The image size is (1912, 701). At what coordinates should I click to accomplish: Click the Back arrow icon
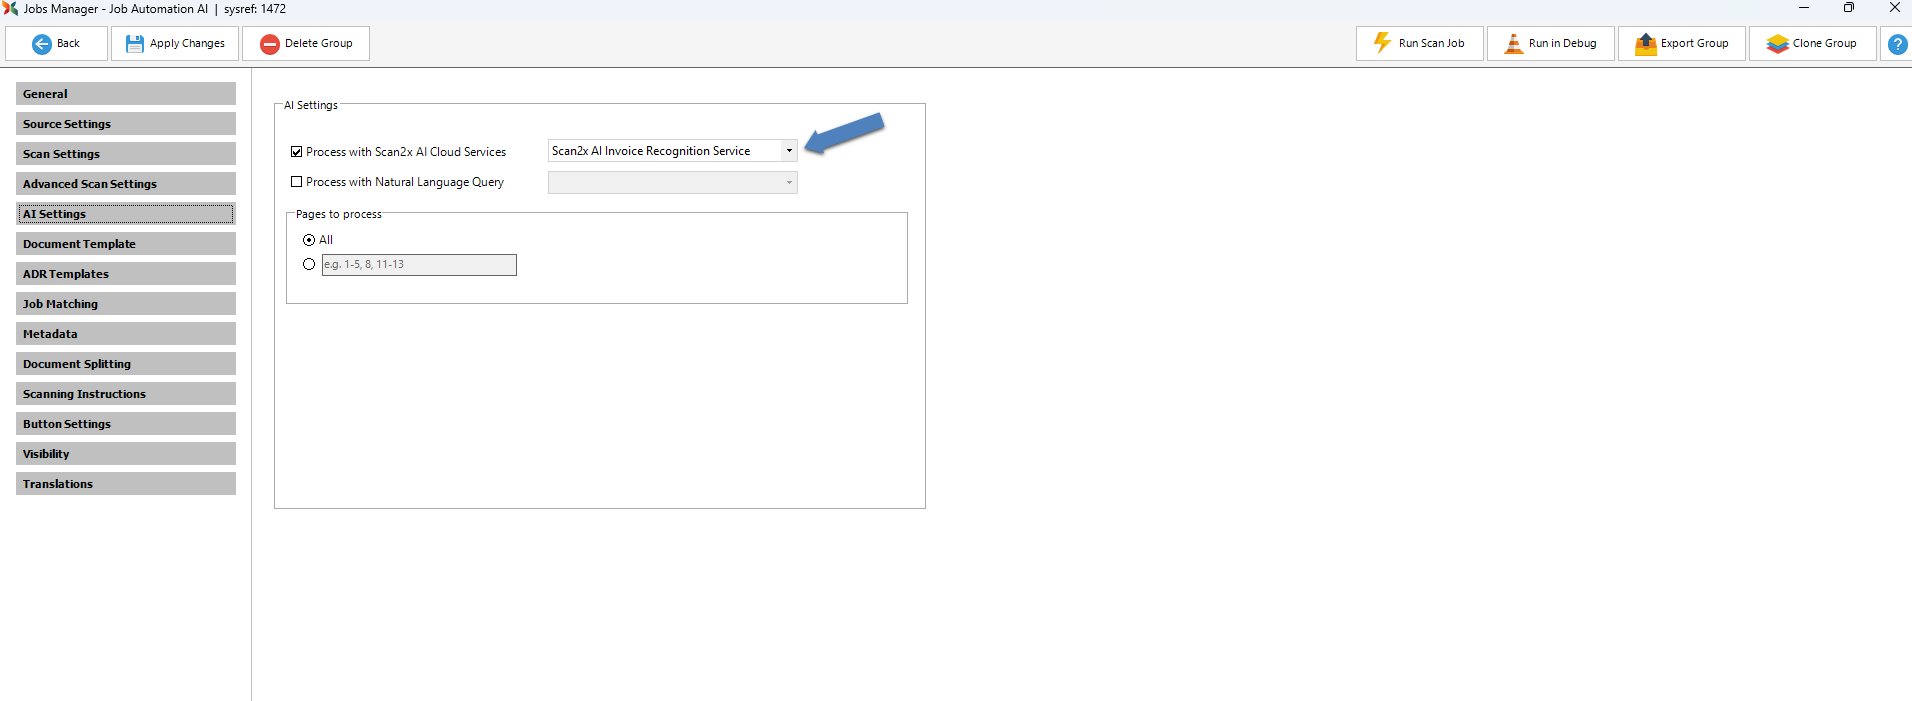pyautogui.click(x=42, y=44)
